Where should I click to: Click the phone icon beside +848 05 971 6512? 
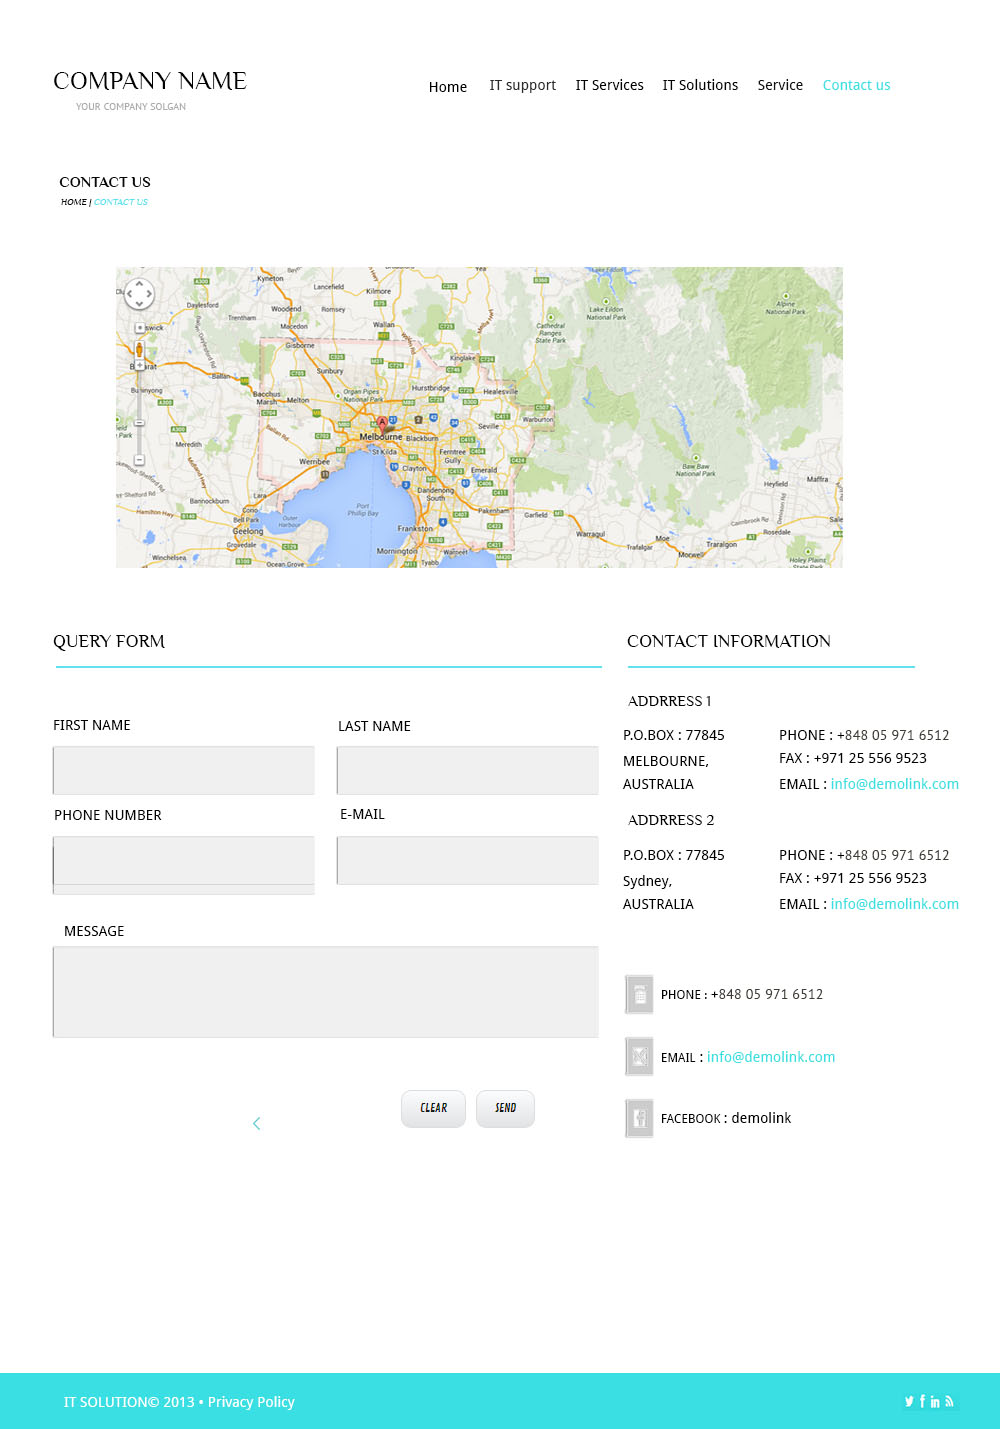pos(639,994)
